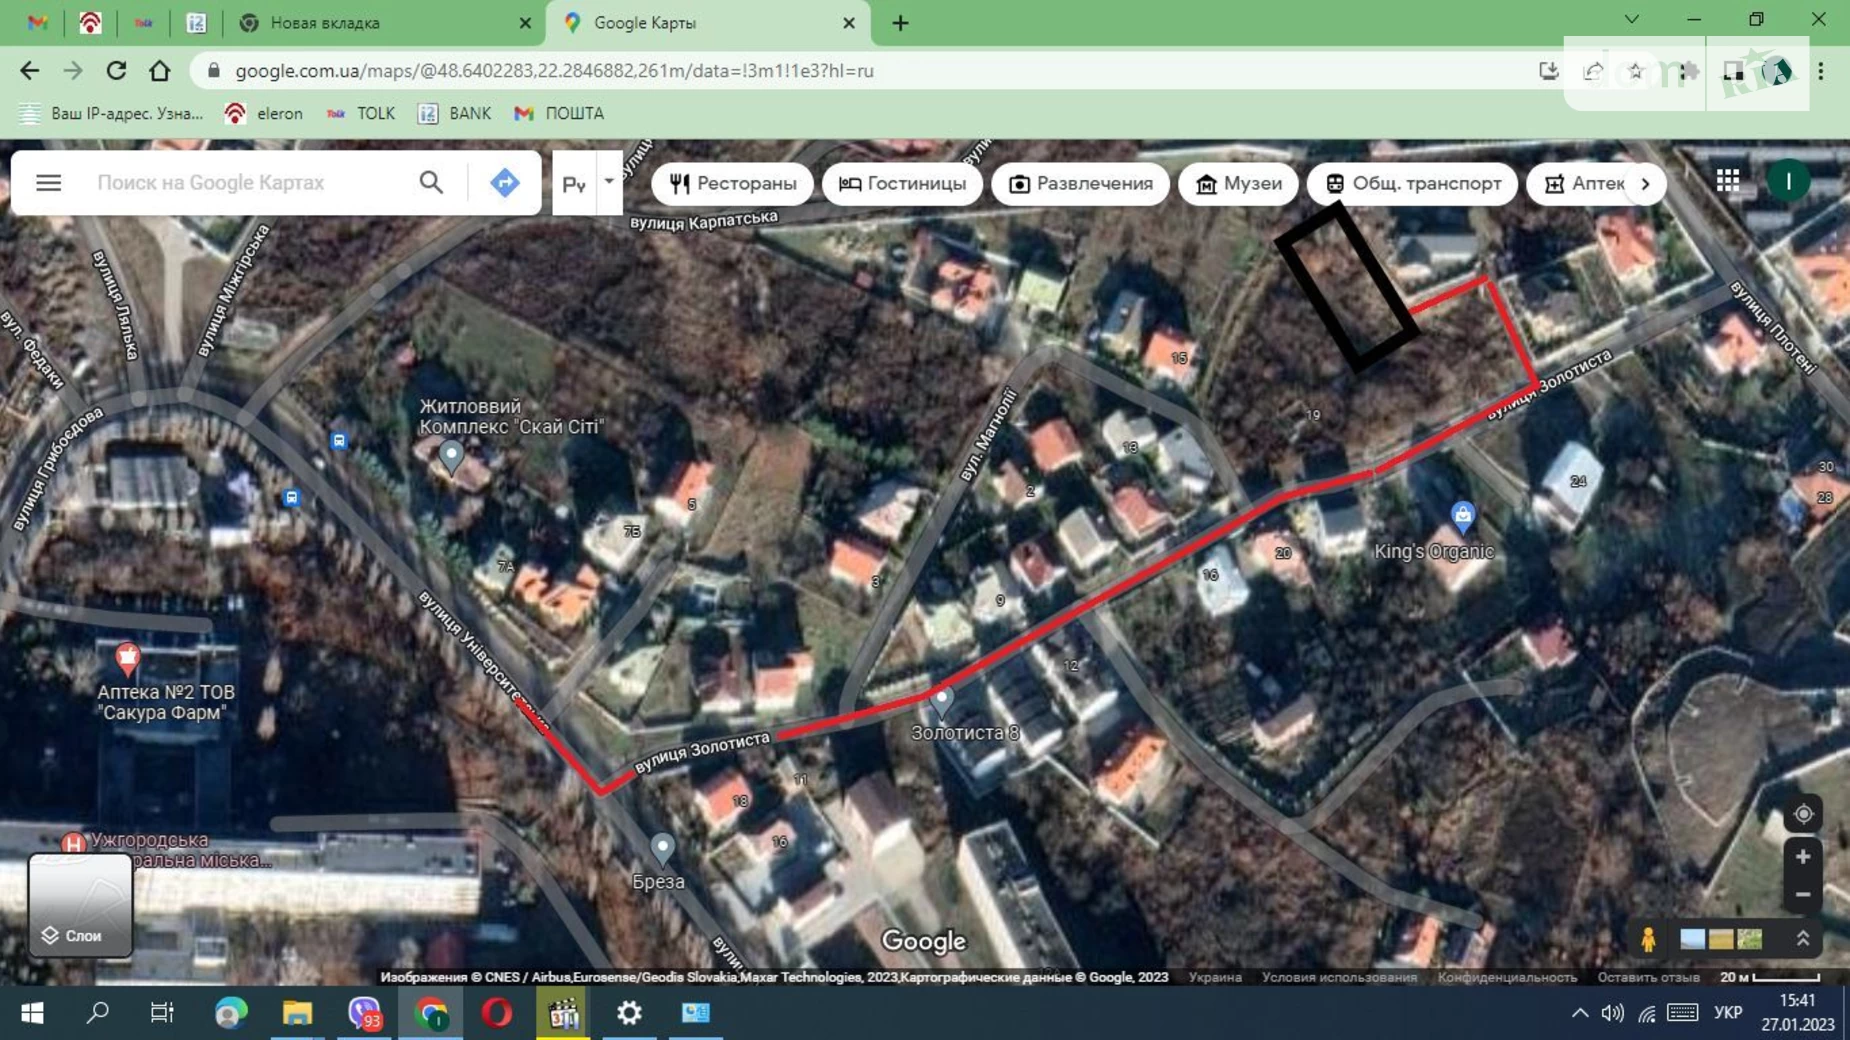Bookmark this page with the star
Screen dimensions: 1850x1040
(x=1635, y=71)
